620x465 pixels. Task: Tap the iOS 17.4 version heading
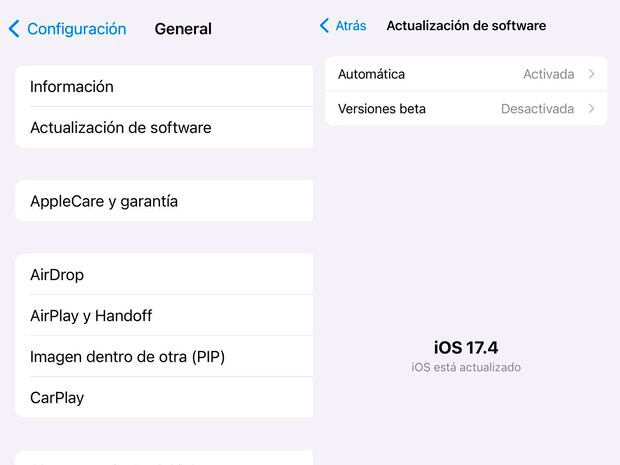466,348
